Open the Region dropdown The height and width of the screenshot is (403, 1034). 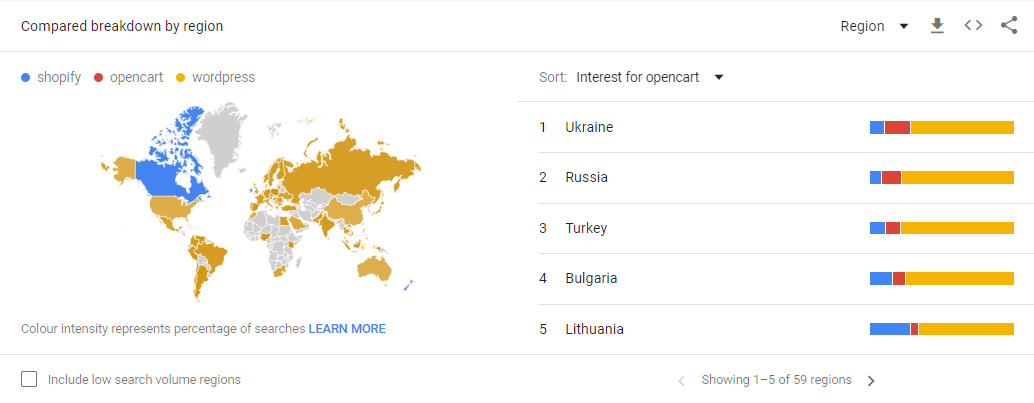coord(874,26)
